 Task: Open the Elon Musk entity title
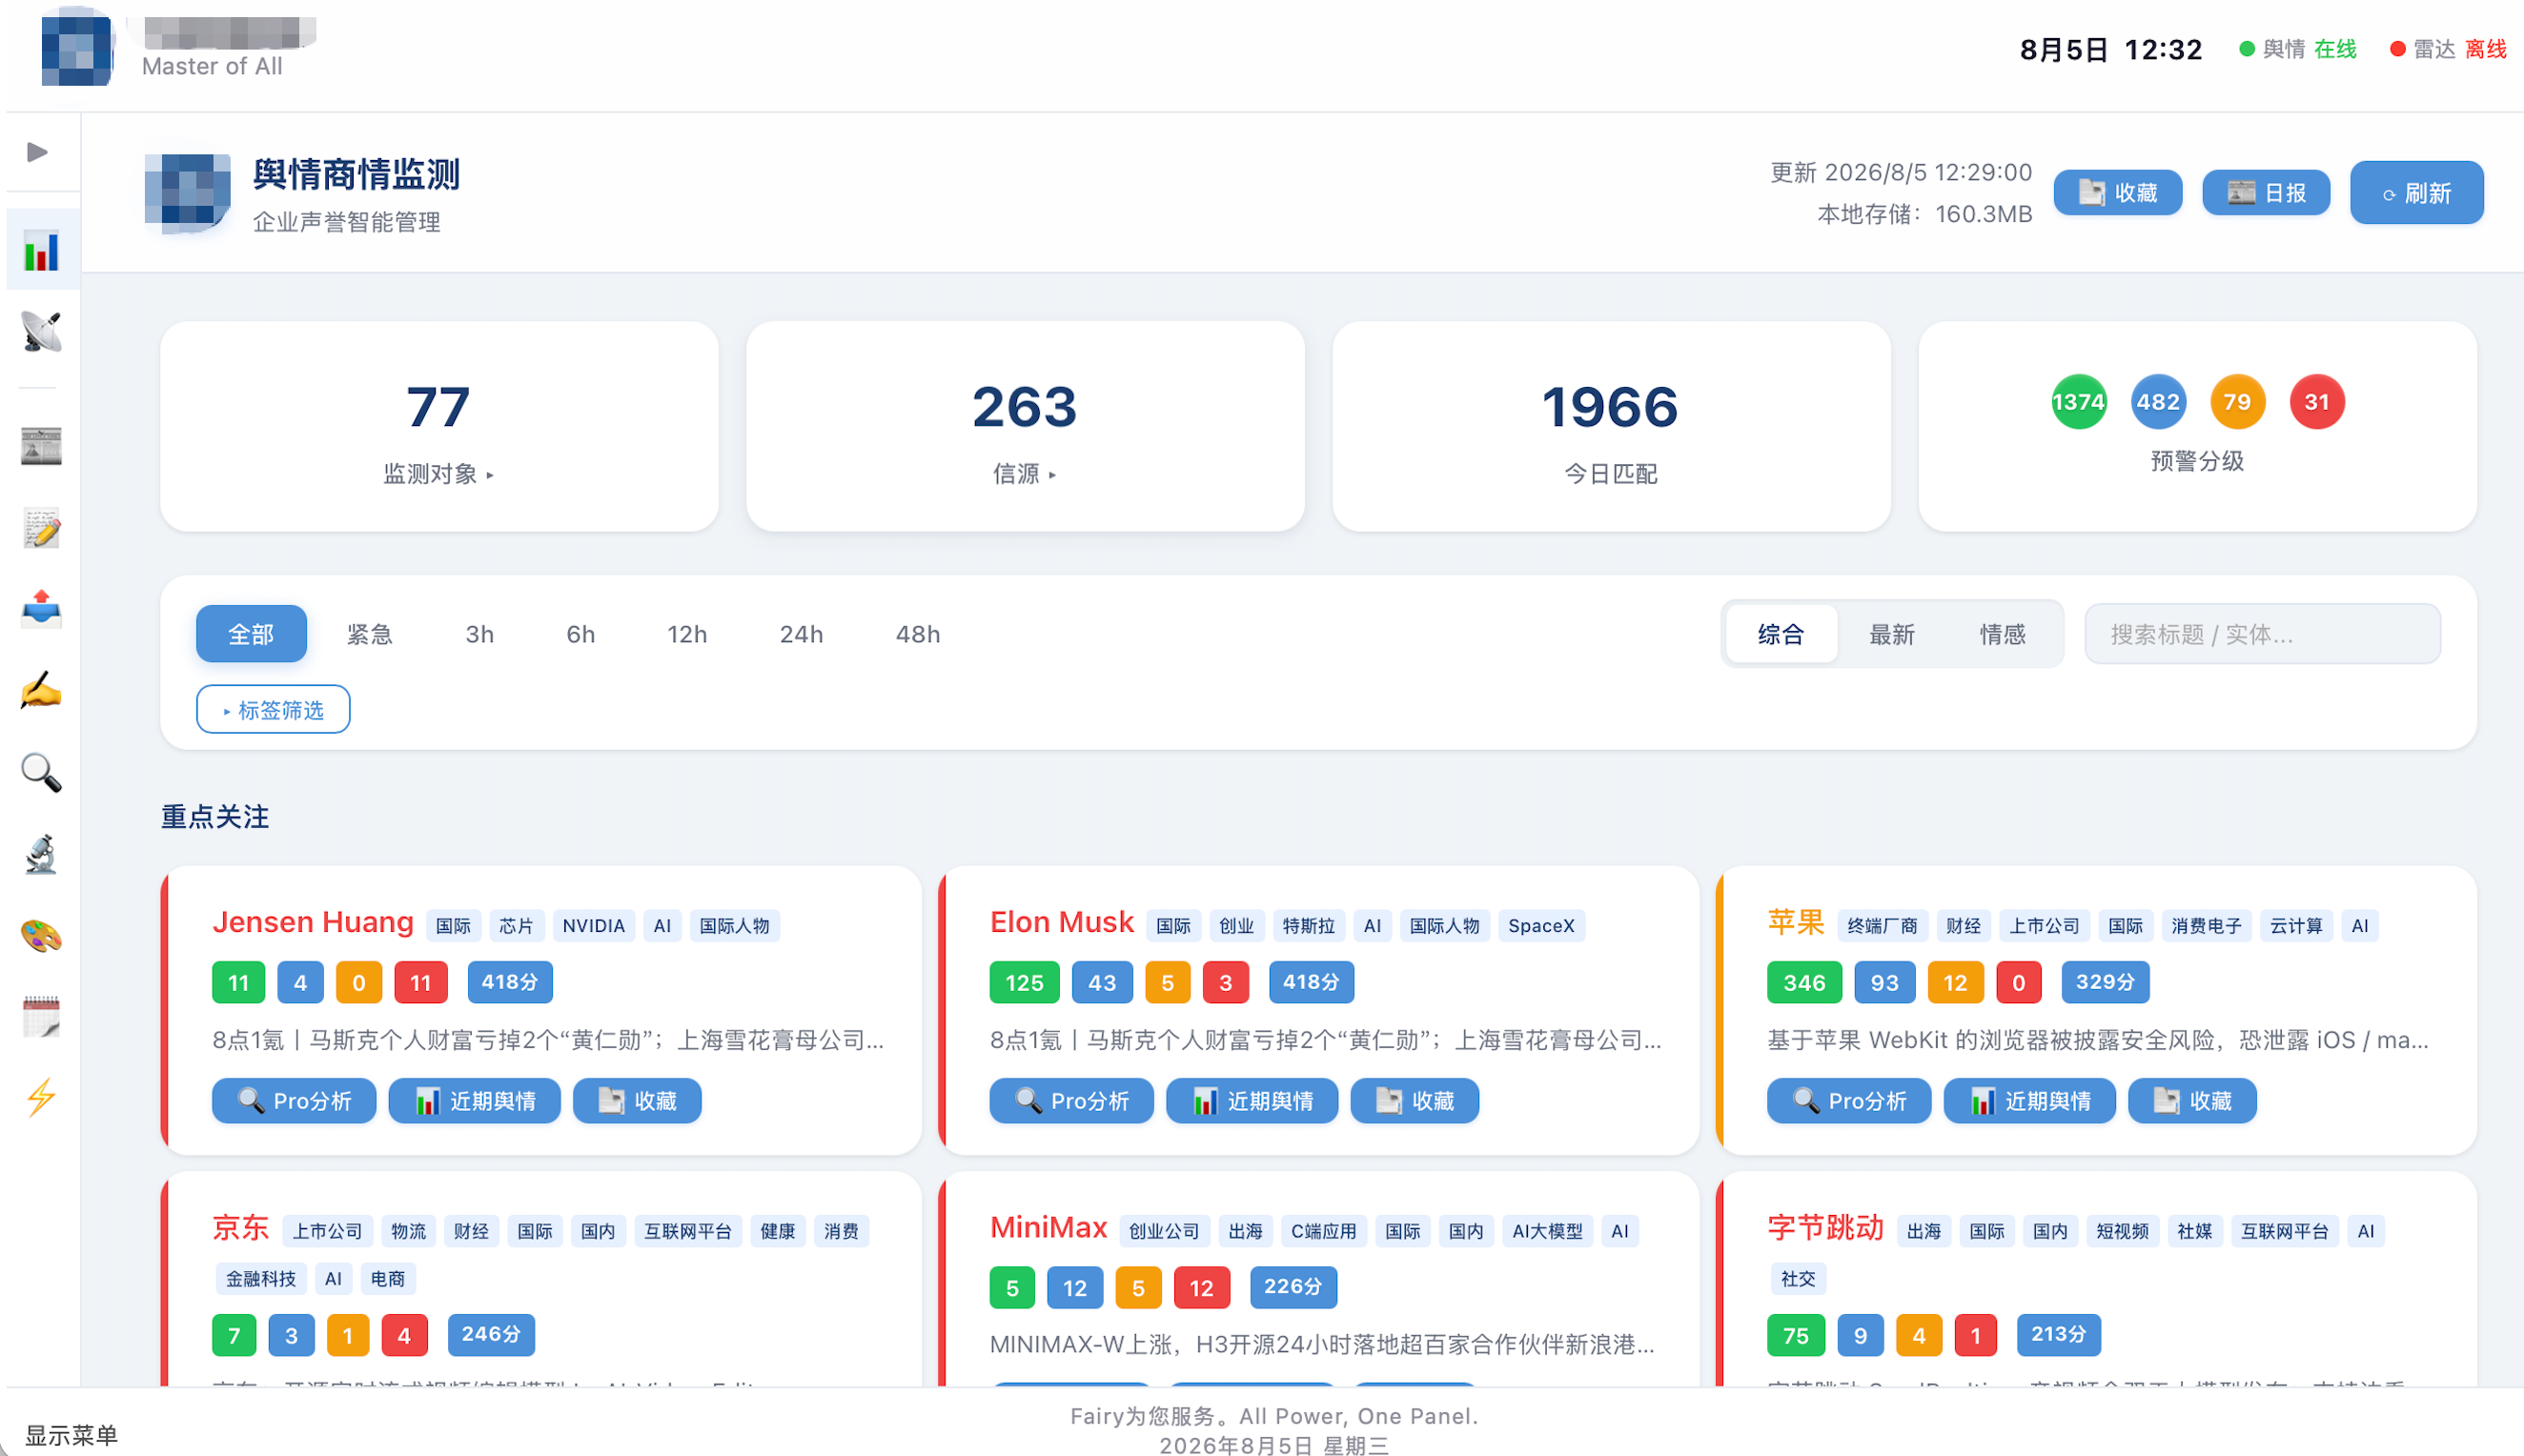1062,922
